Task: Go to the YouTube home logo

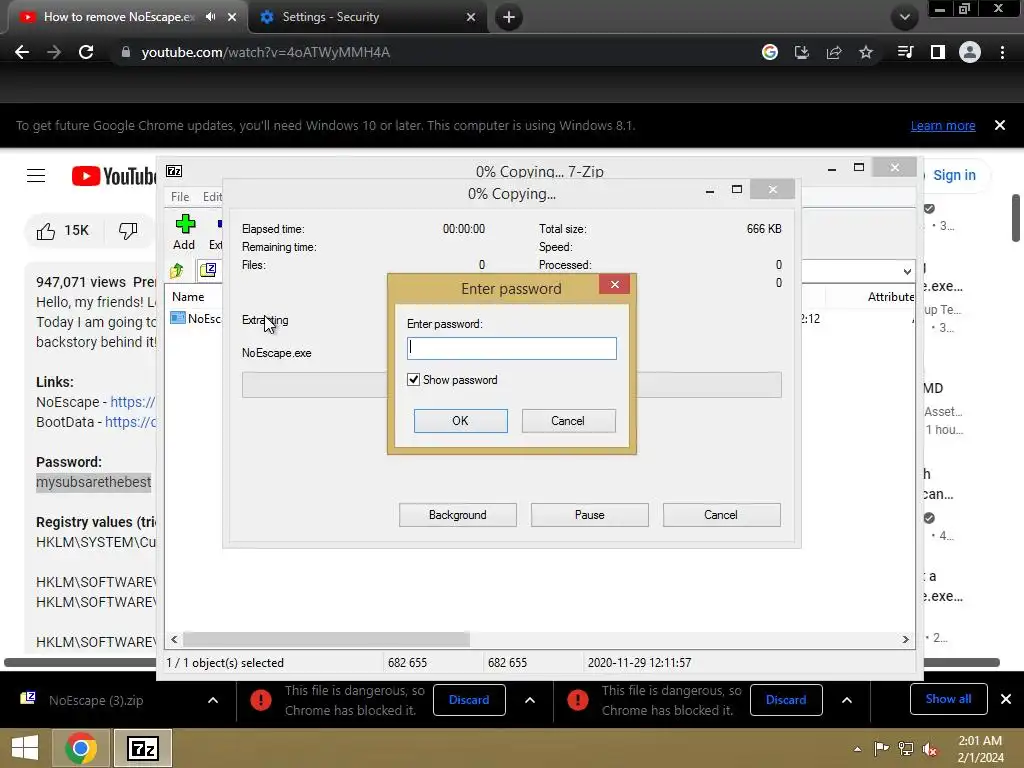Action: click(114, 176)
